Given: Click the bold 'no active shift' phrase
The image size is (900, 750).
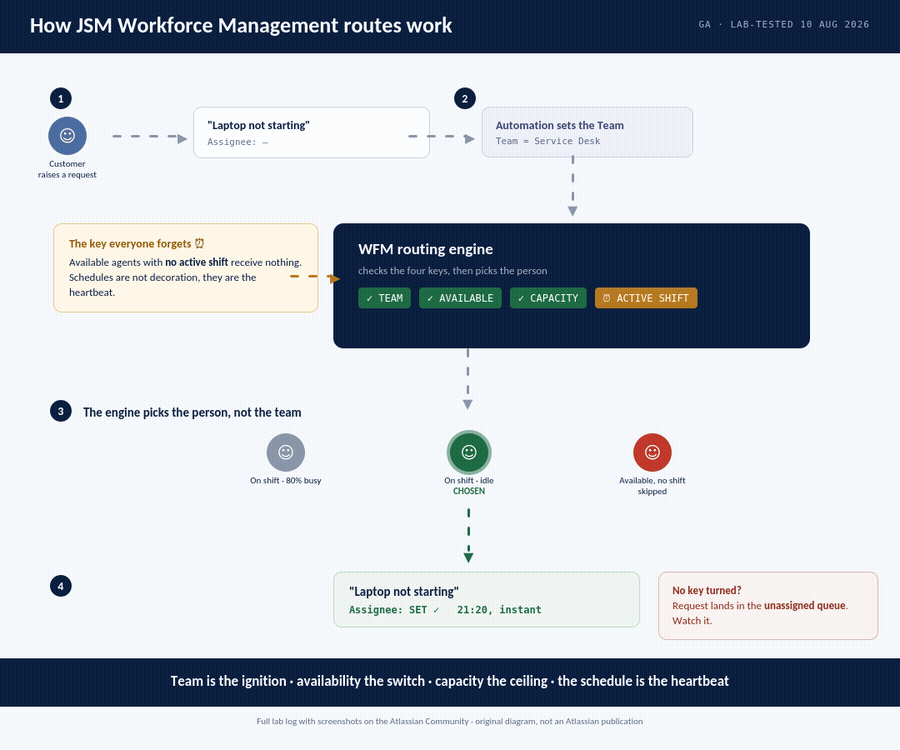Looking at the screenshot, I should [197, 262].
